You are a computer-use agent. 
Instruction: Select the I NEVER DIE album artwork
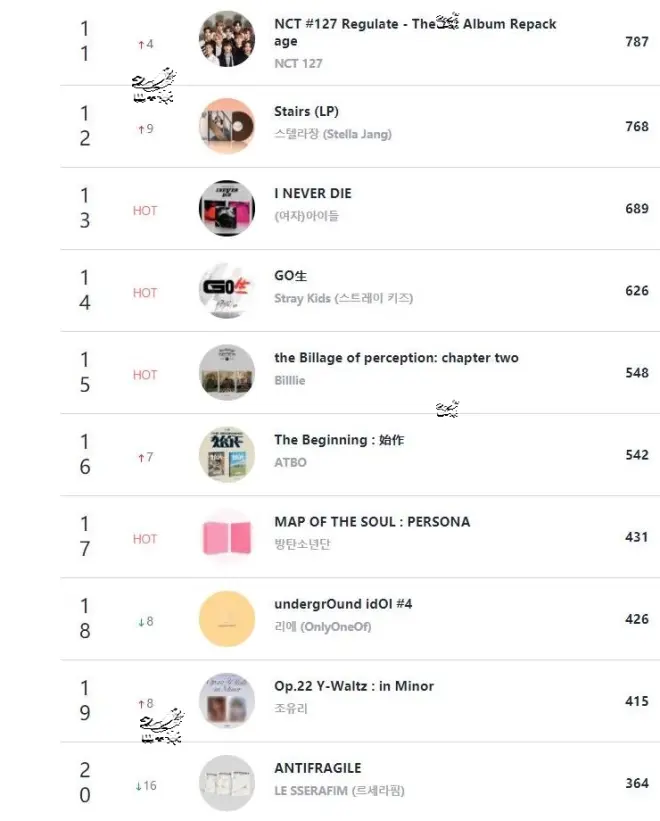coord(227,208)
